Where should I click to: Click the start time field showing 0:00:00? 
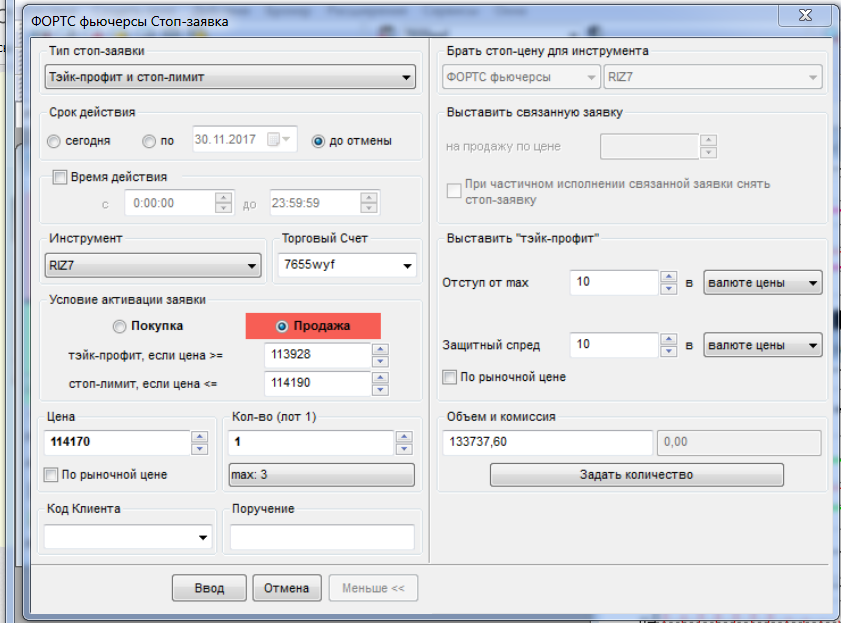click(169, 203)
